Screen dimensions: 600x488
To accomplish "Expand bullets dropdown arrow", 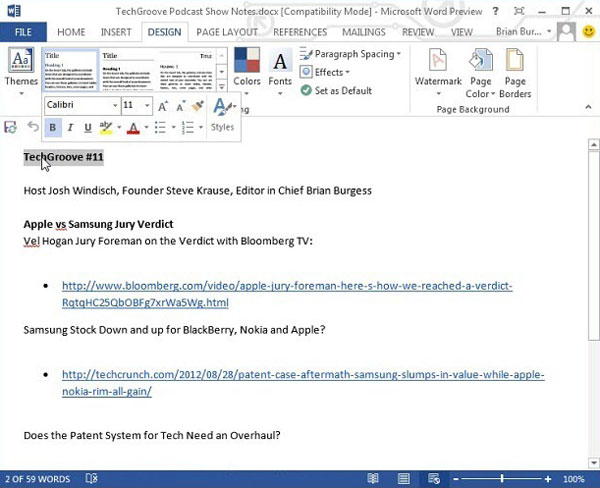I will pyautogui.click(x=173, y=127).
